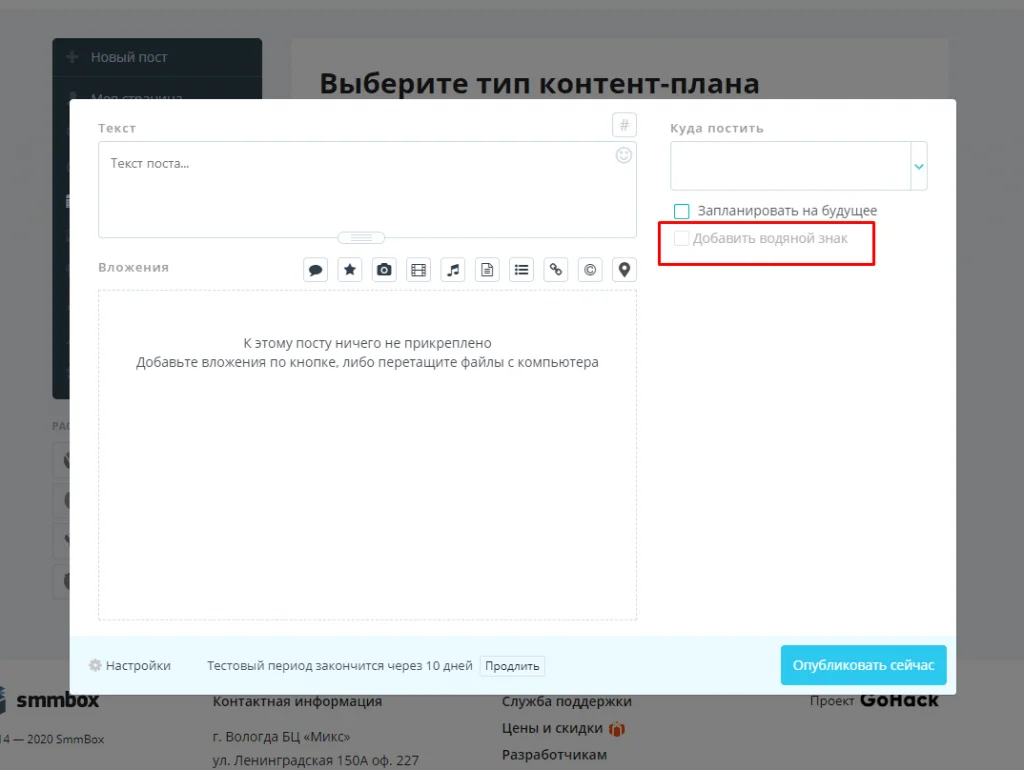
Task: Add copyright source icon
Action: (590, 270)
